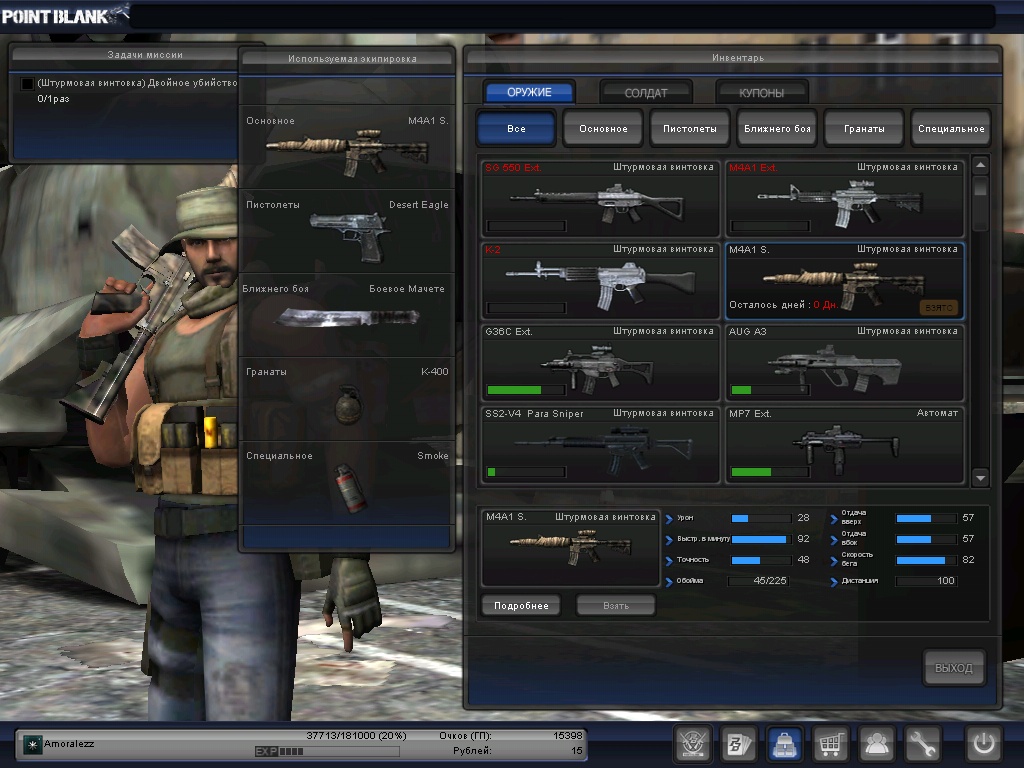
Task: Click equipped Desert Eagle pistol slot
Action: 347,232
